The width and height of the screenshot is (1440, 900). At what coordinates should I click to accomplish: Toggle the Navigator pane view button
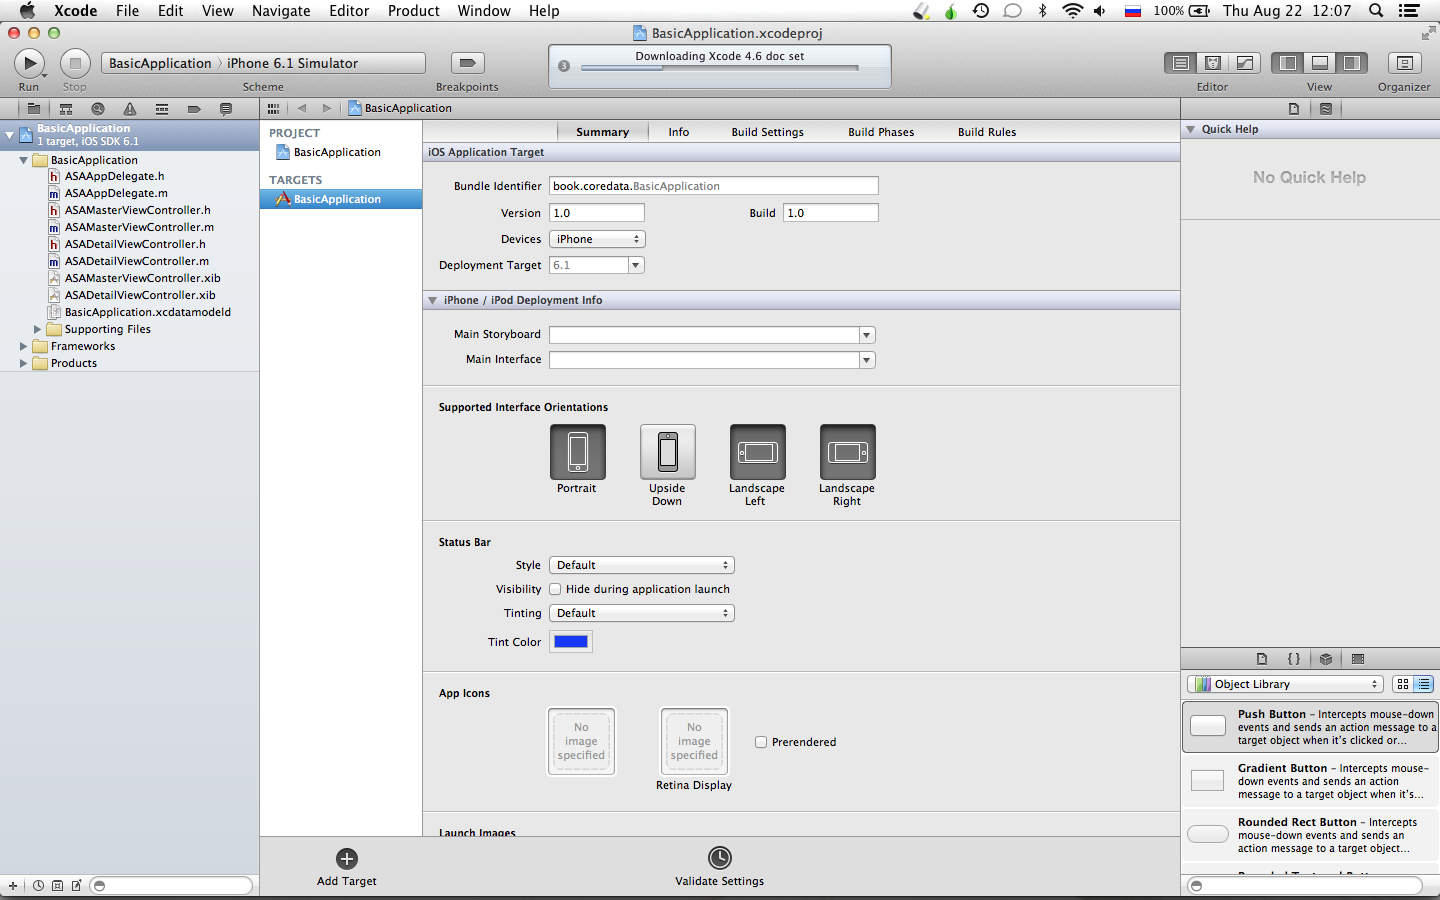pos(1288,63)
